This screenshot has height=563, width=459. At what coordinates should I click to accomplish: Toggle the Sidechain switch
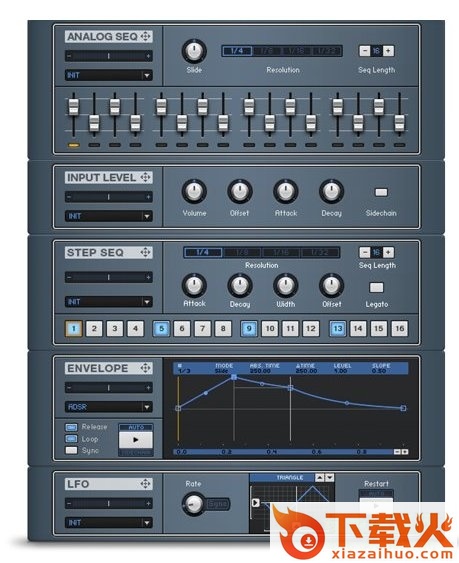tap(381, 192)
